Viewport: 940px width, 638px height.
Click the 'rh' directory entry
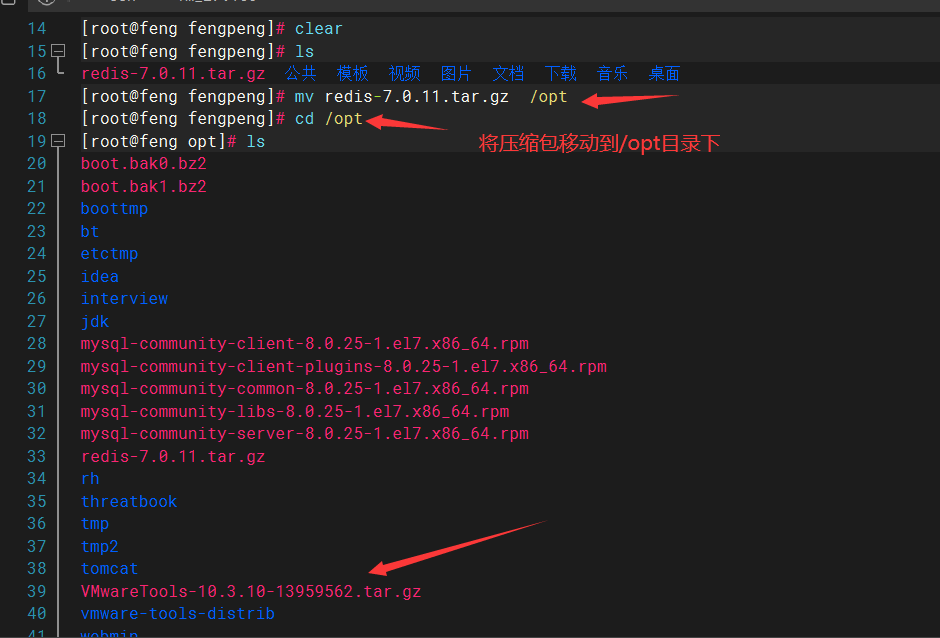coord(90,478)
